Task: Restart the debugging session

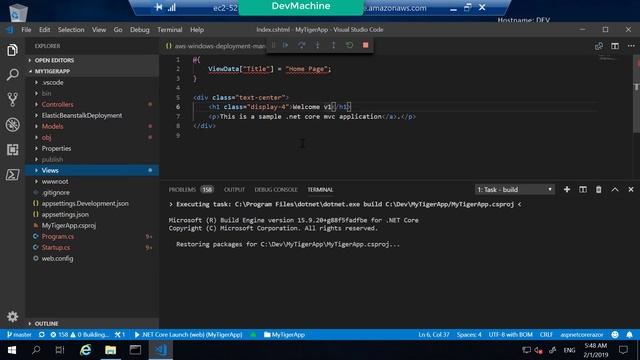Action: [349, 45]
